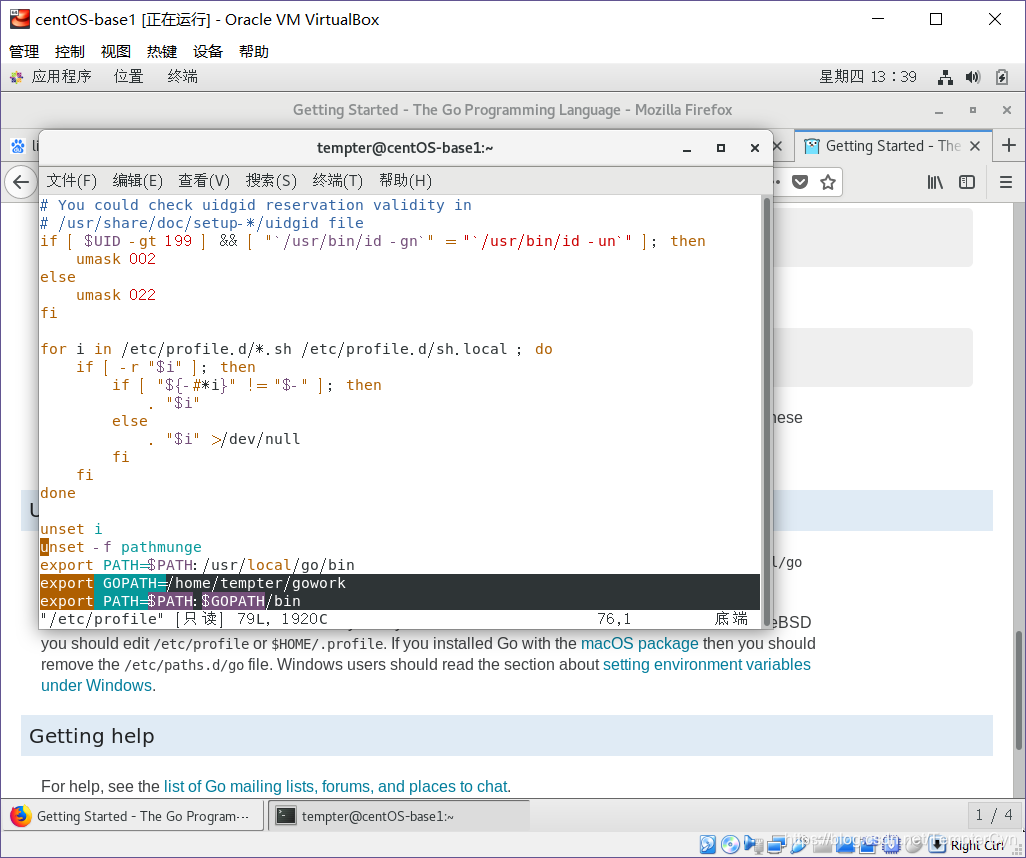Open VirtualBox 视图 menu

click(116, 52)
